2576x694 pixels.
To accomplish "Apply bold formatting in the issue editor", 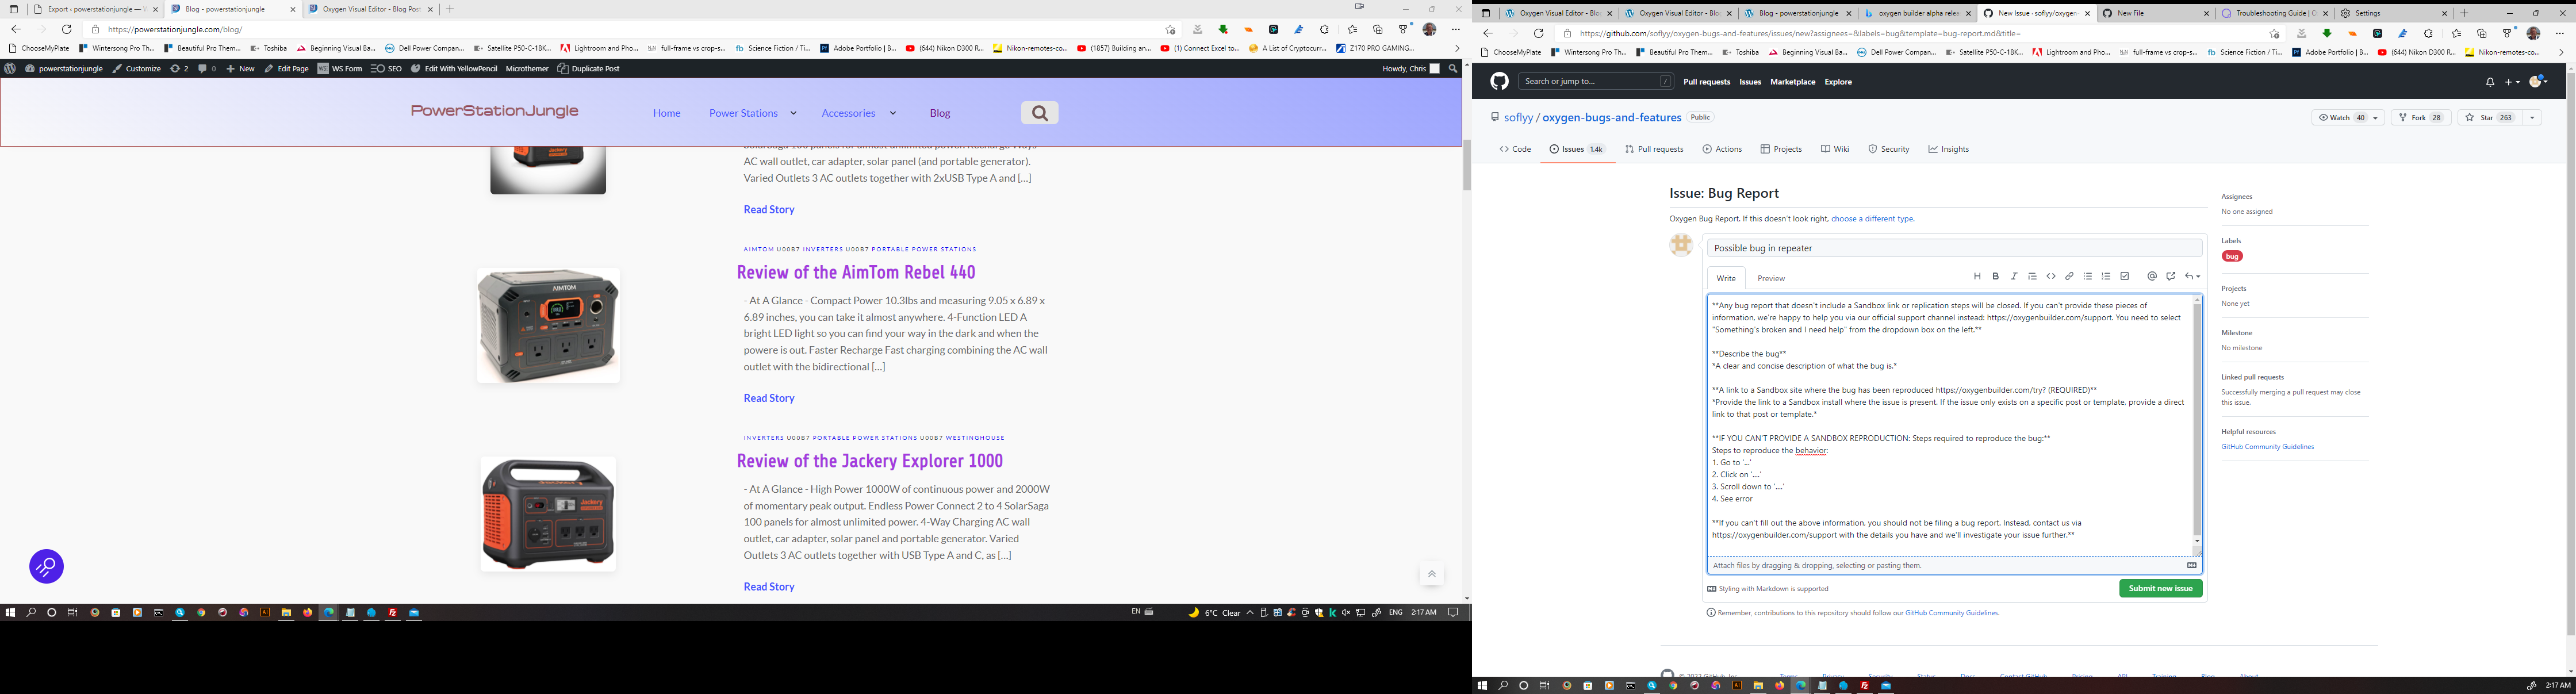I will (x=1996, y=277).
